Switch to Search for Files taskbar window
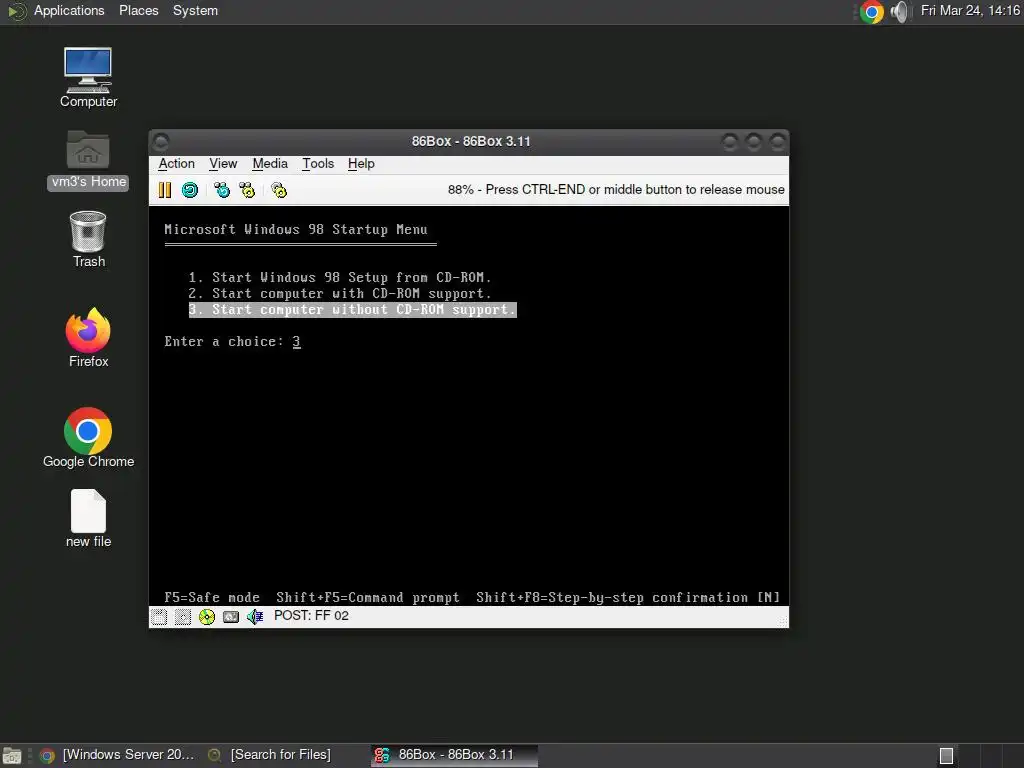This screenshot has width=1024, height=768. pos(269,755)
